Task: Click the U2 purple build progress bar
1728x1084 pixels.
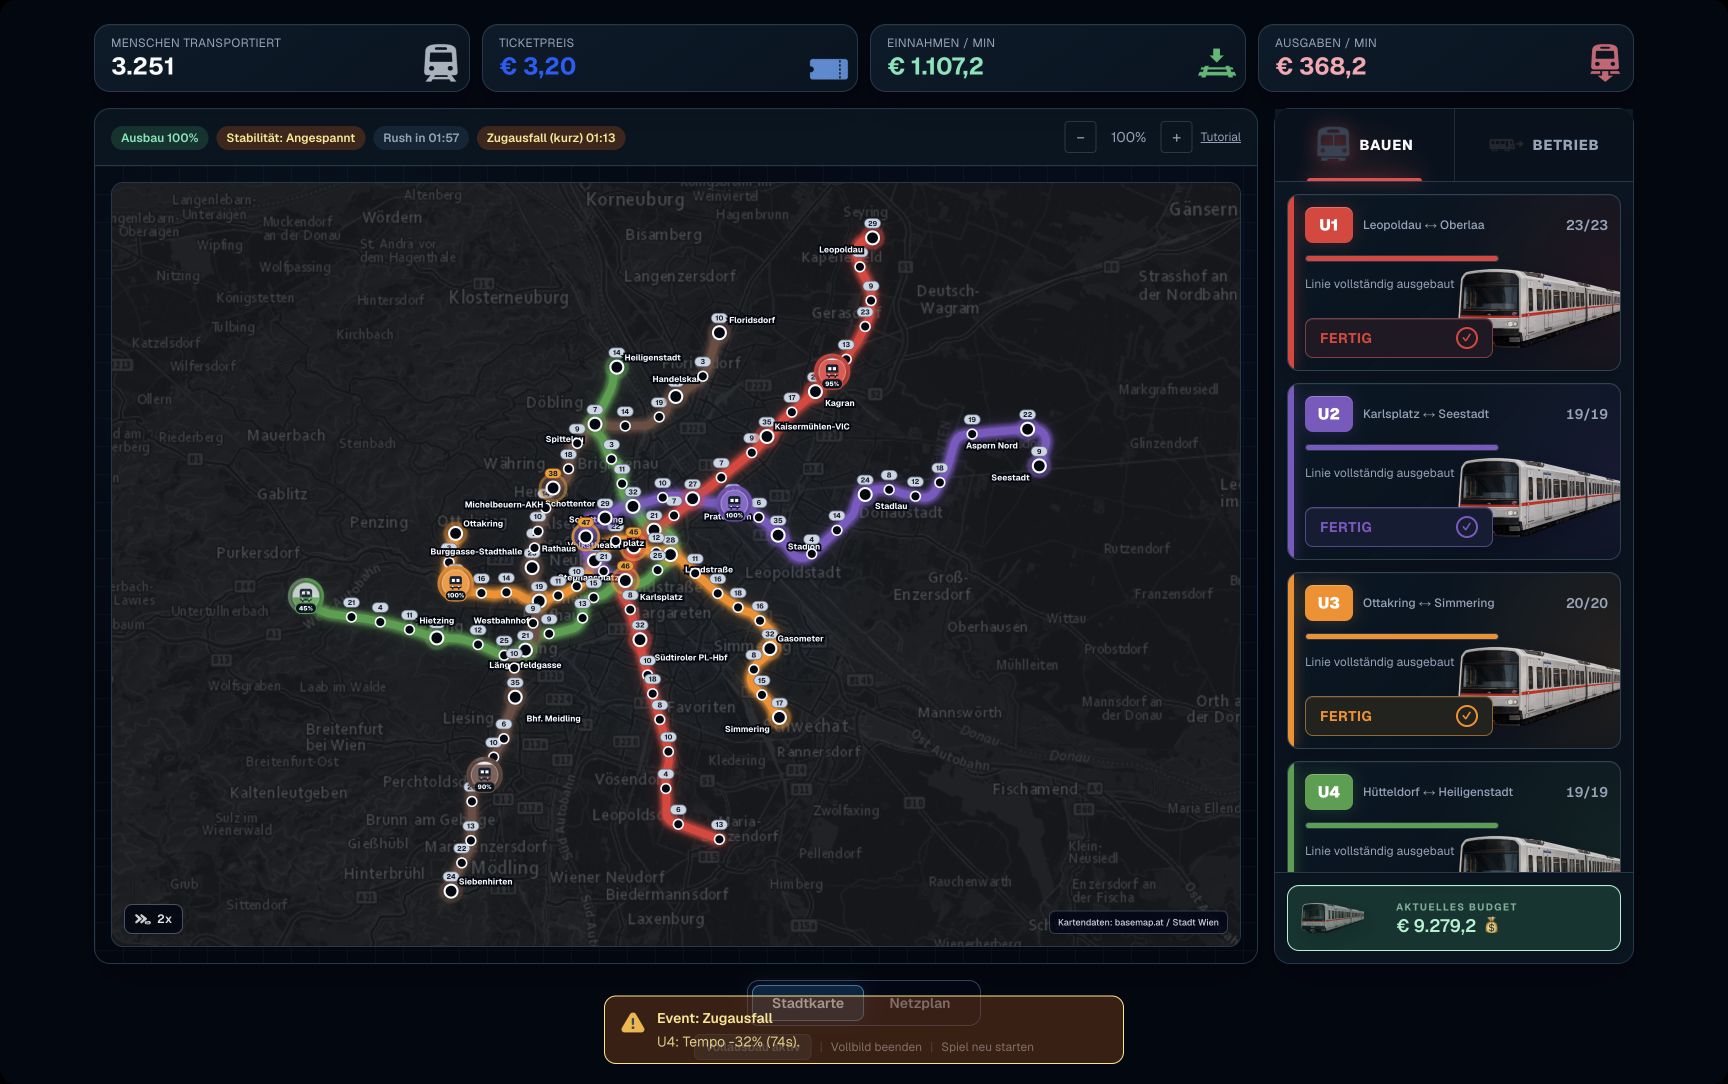Action: click(x=1401, y=447)
